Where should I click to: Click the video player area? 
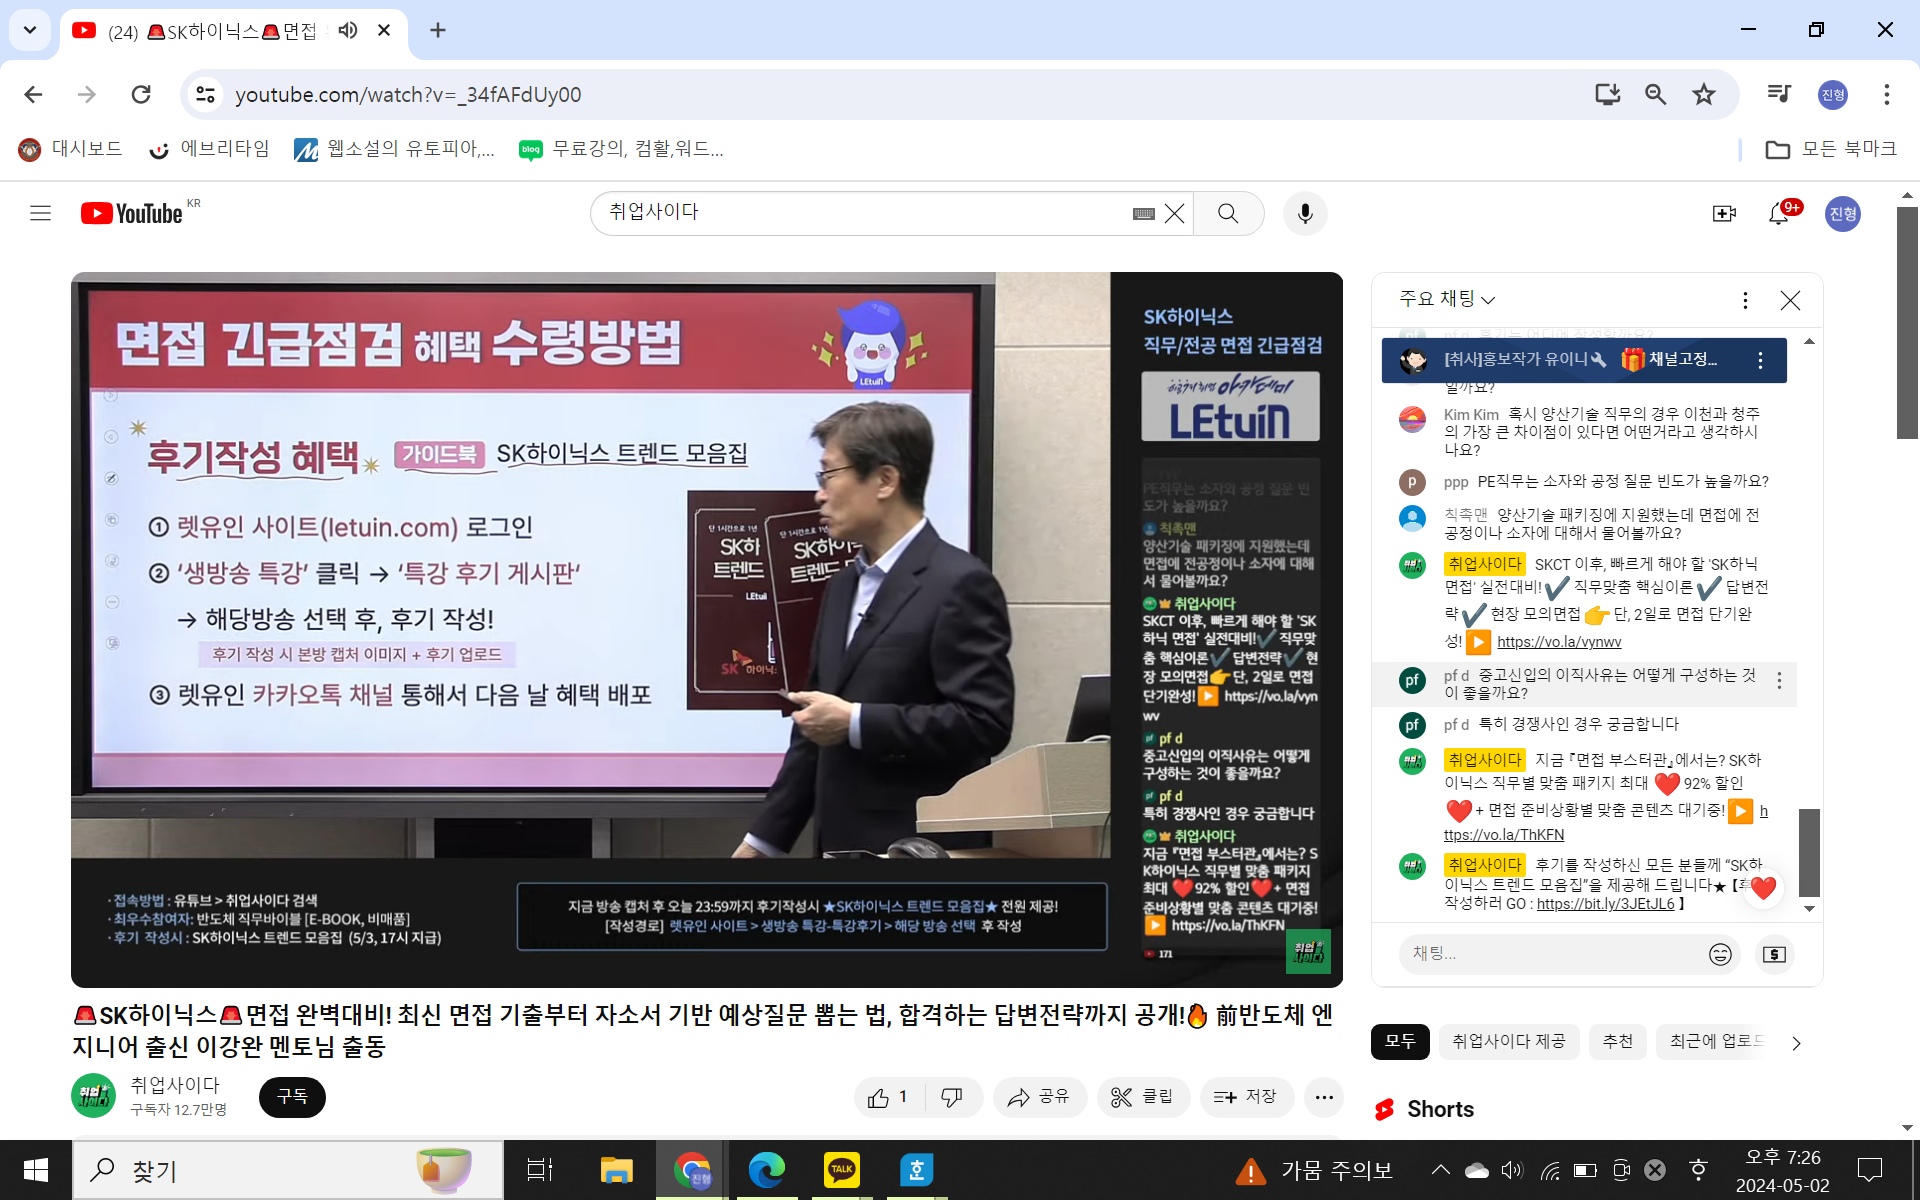point(706,630)
